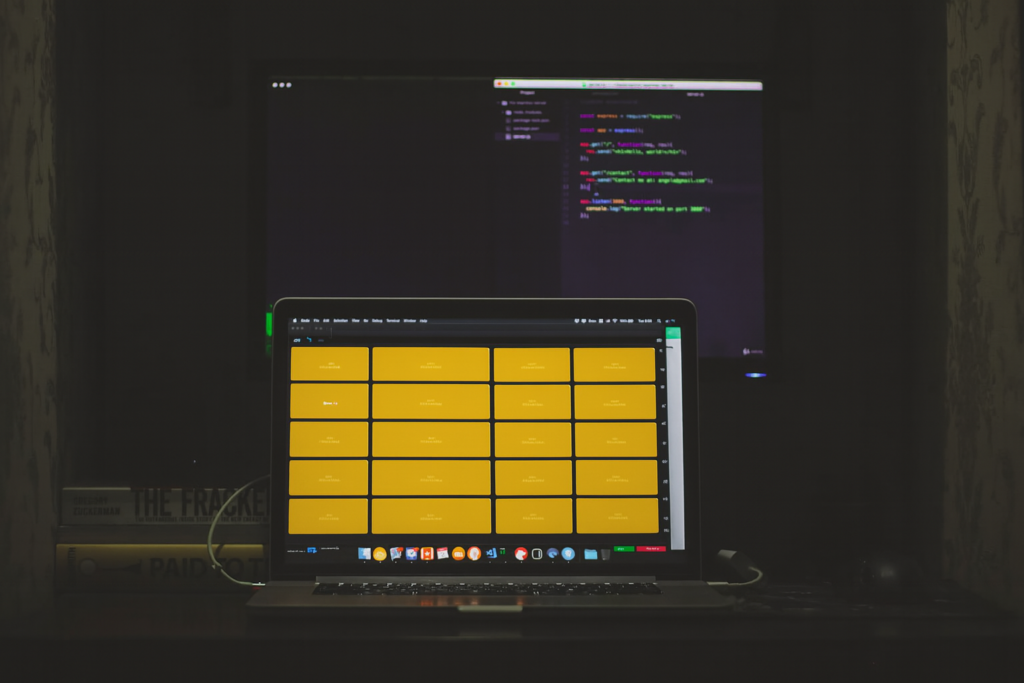Open the blue folder stack in dock
Image resolution: width=1024 pixels, height=683 pixels.
590,553
